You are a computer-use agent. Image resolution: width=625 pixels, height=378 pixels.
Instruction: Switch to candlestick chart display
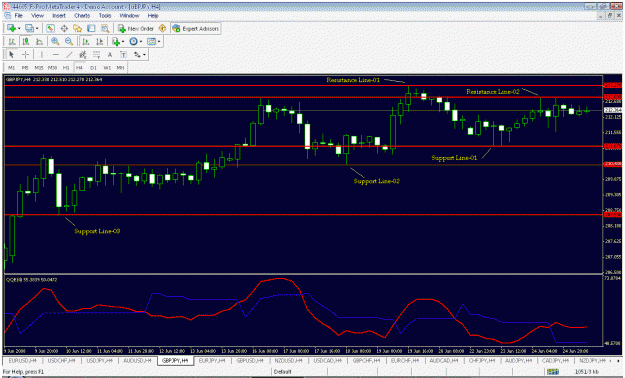click(x=26, y=41)
